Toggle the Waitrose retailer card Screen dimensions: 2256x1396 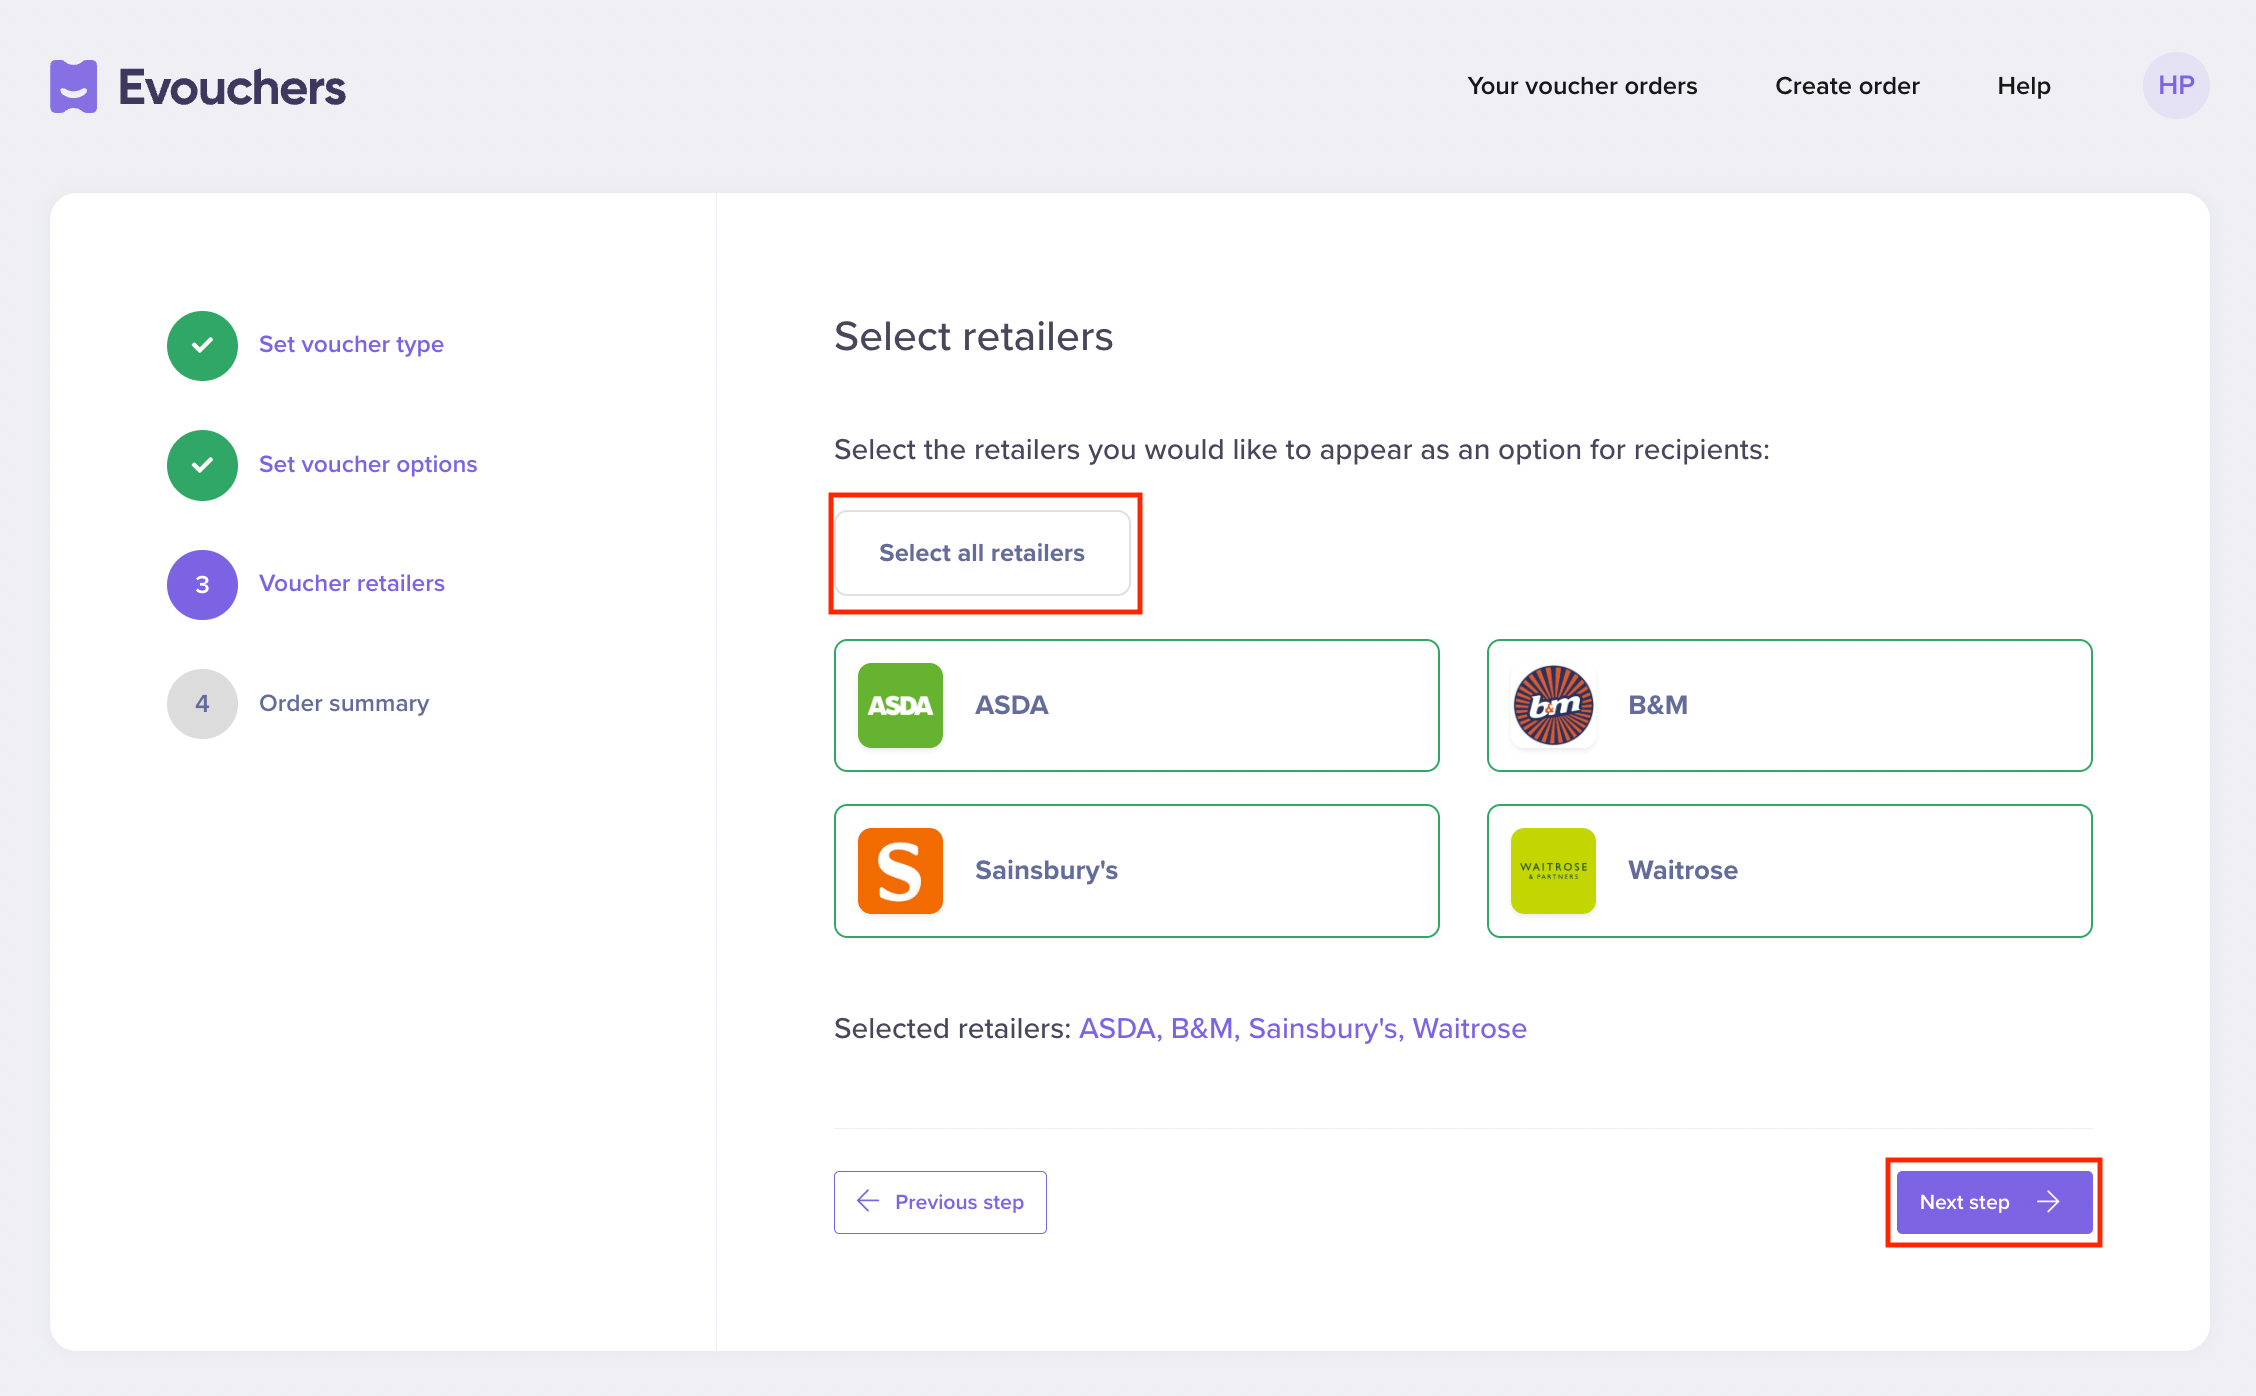coord(1850,870)
